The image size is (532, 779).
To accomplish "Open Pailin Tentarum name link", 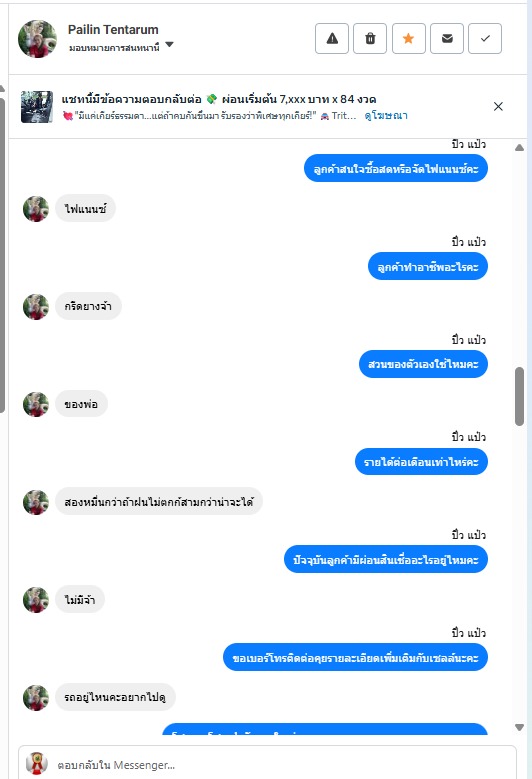I will point(113,30).
